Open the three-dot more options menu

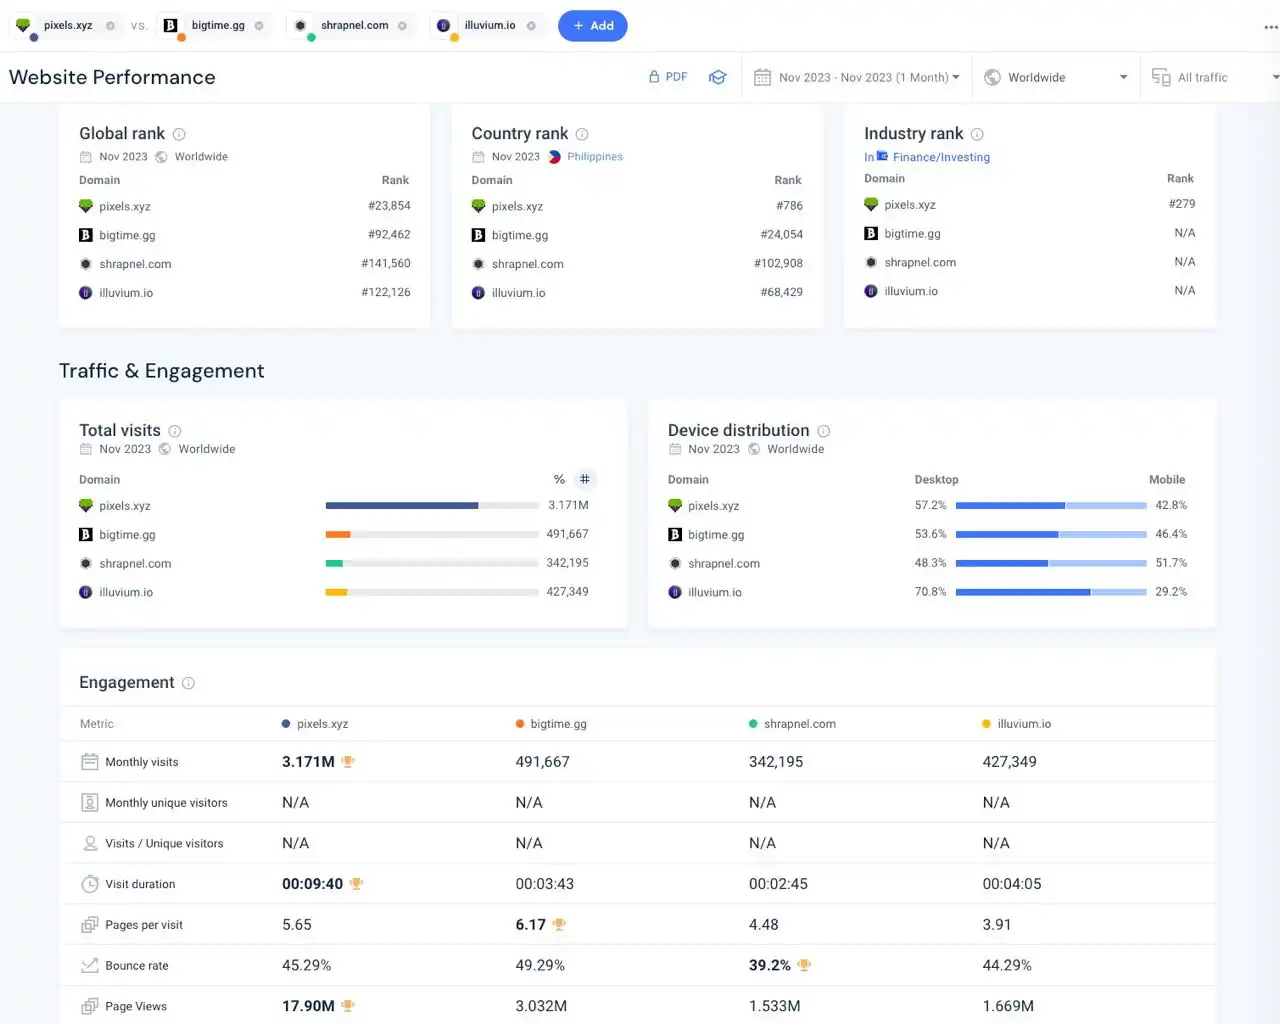tap(1270, 27)
